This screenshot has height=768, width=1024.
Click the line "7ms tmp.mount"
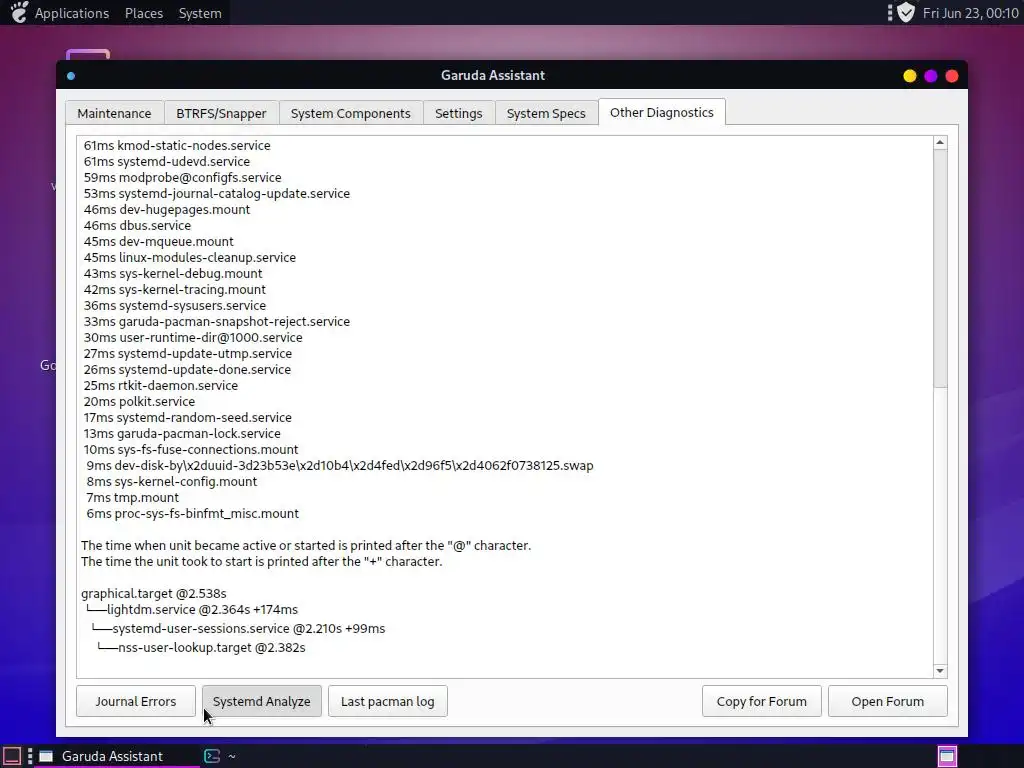tap(133, 497)
